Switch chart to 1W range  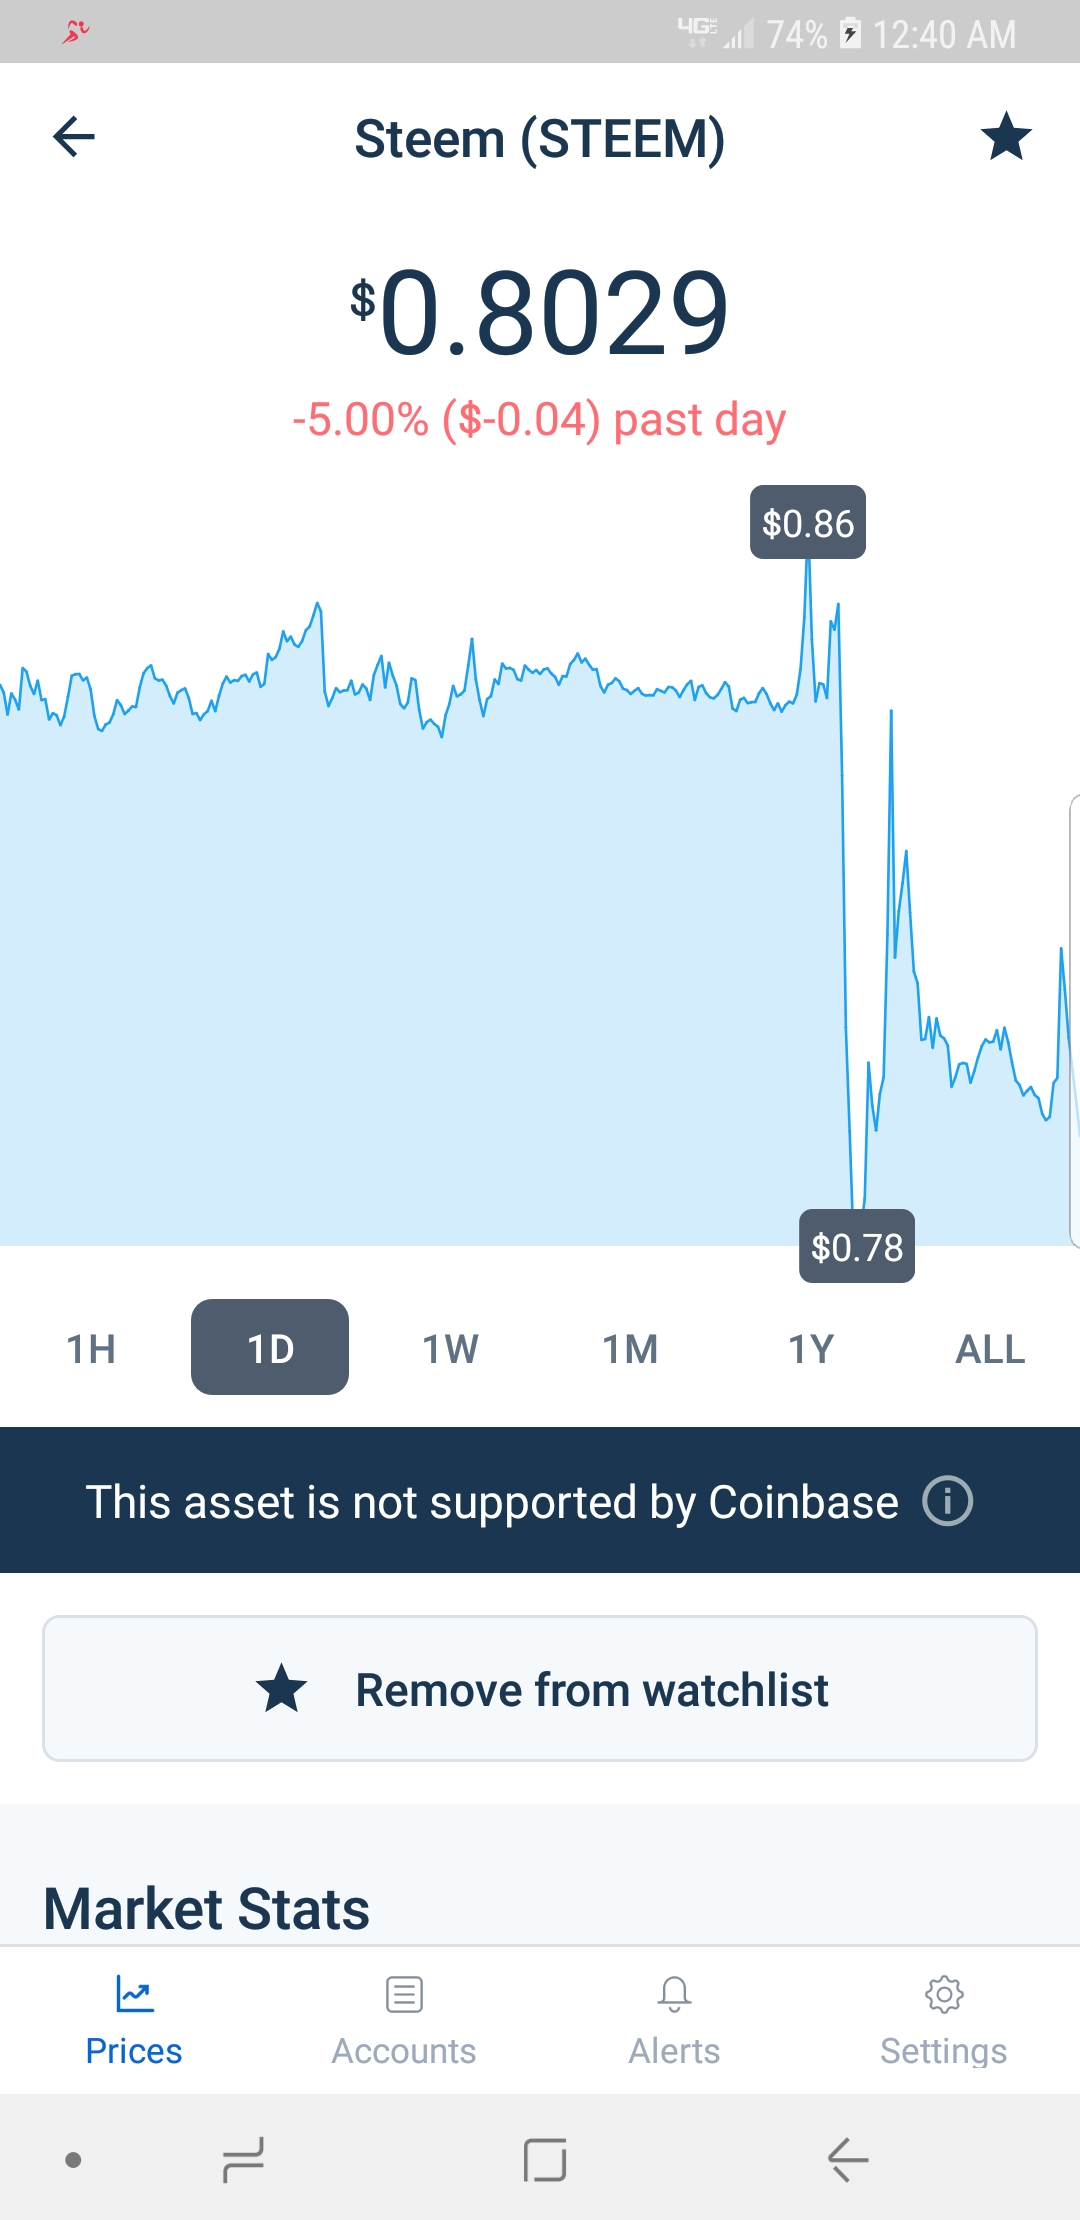tap(450, 1349)
